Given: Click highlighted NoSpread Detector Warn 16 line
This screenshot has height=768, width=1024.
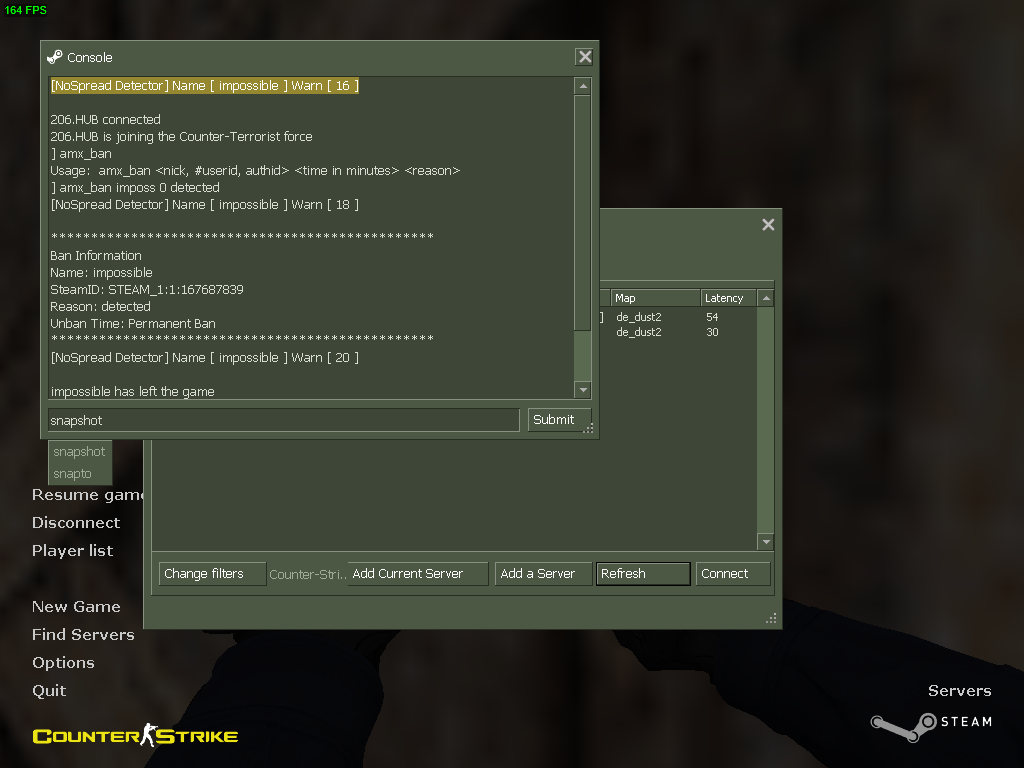Looking at the screenshot, I should [x=204, y=86].
